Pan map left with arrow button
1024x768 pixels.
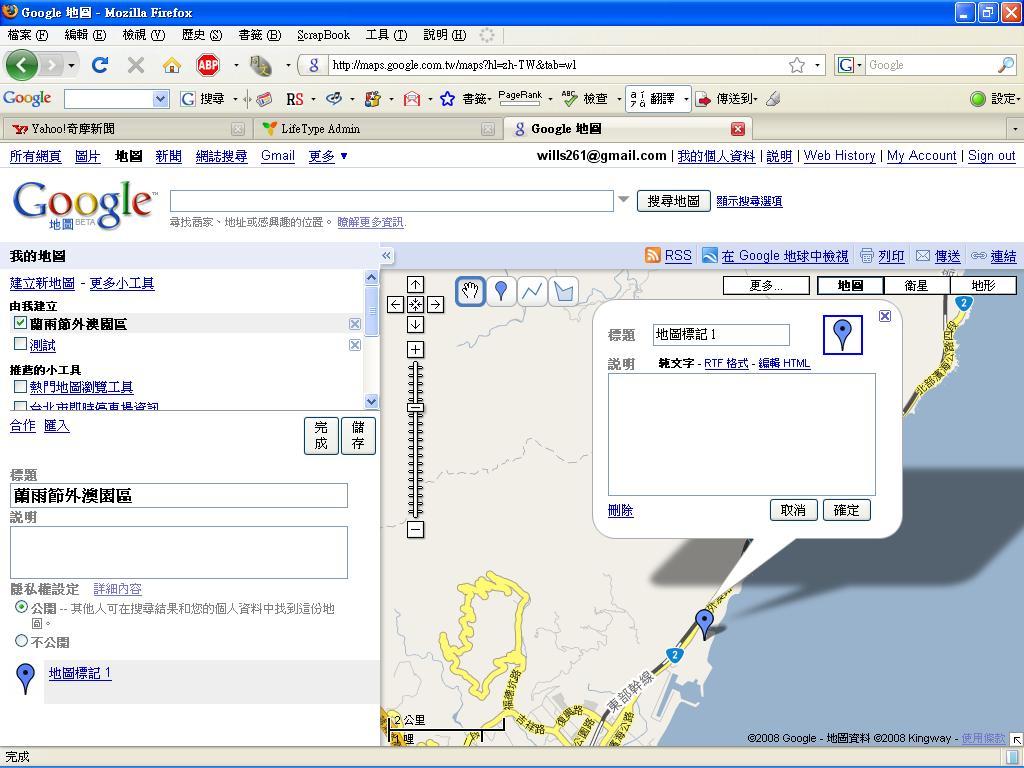(x=395, y=304)
